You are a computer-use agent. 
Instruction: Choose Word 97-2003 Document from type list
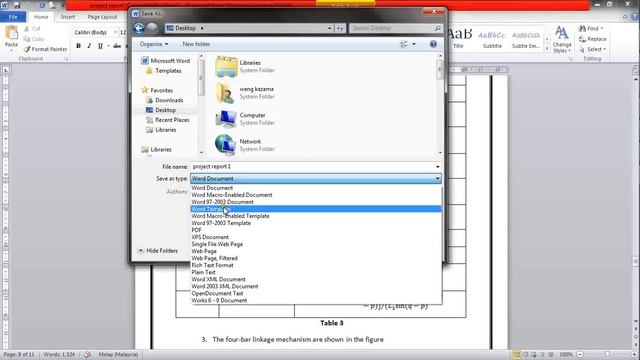coord(316,202)
